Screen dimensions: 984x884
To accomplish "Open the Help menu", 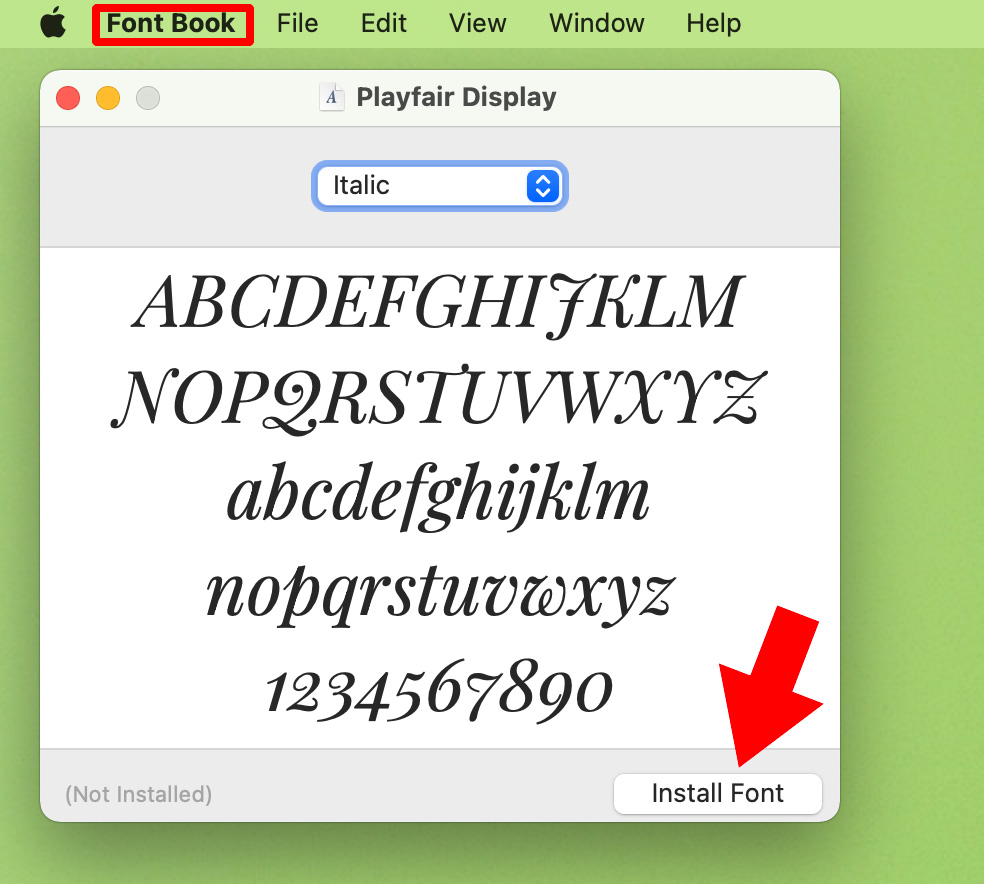I will (714, 24).
